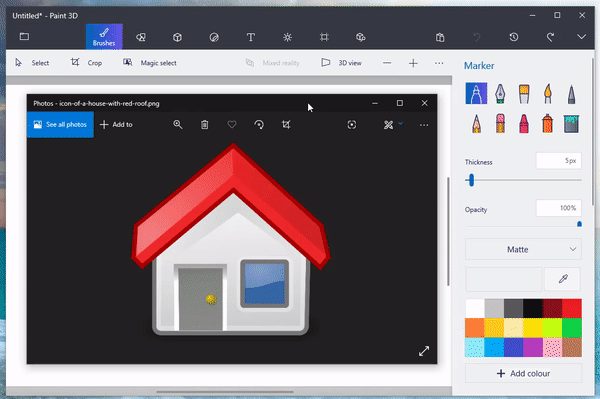Screen dimensions: 600x399
Task: Click the screen capture icon in Photos toolbar
Action: [352, 125]
